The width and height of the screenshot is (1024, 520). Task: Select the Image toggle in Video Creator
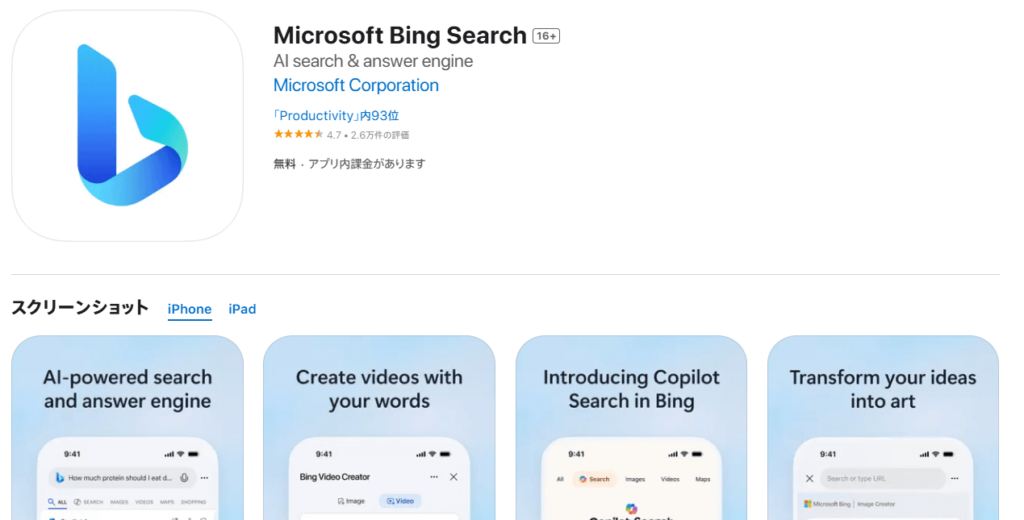coord(351,501)
